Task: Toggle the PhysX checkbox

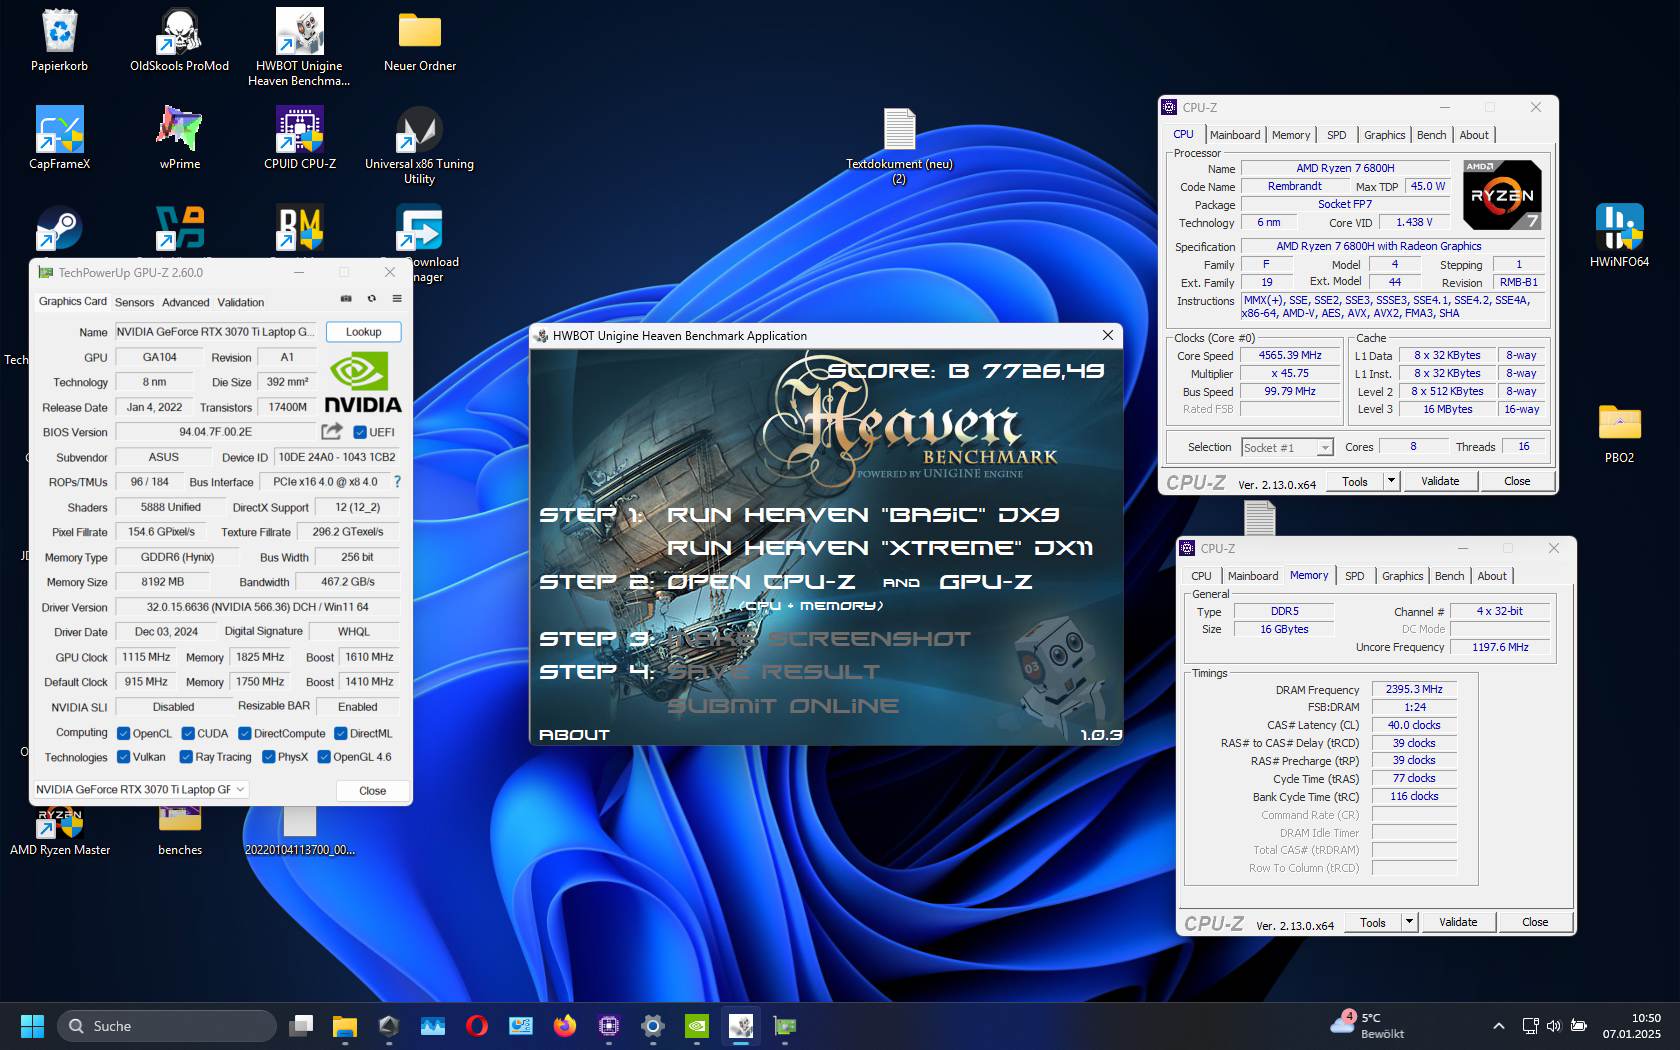Action: tap(268, 757)
